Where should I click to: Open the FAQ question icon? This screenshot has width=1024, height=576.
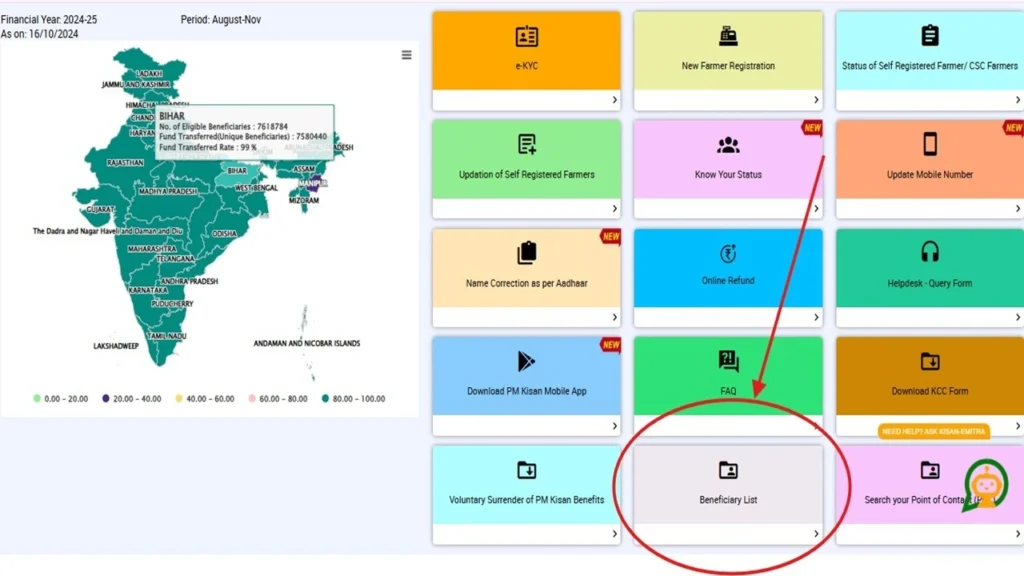pyautogui.click(x=728, y=361)
